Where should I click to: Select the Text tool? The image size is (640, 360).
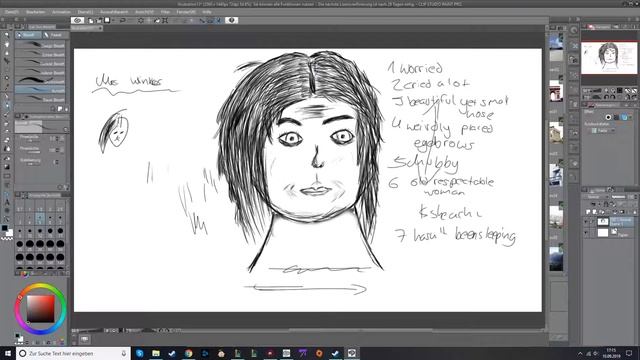7,202
